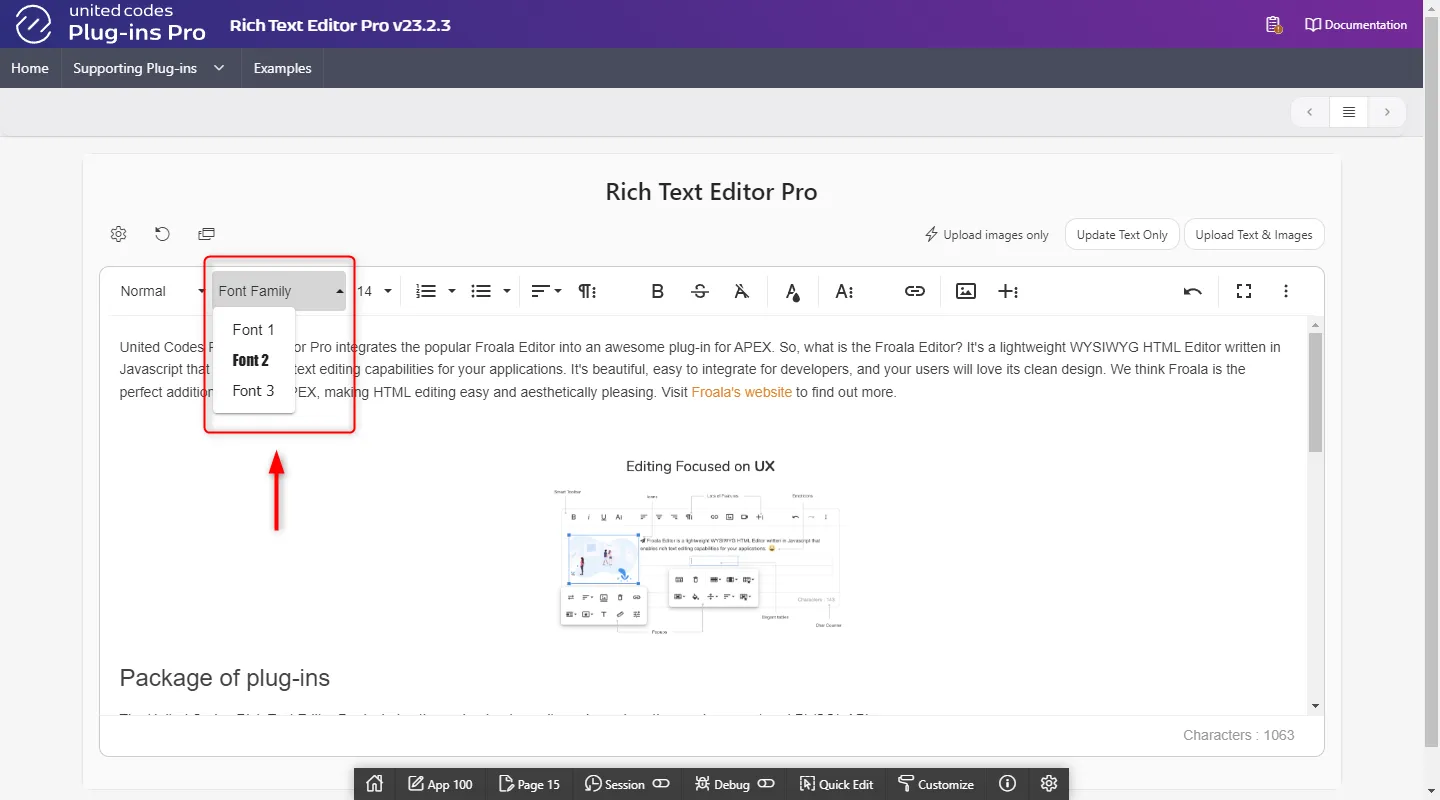Expand the Supporting Plug-ins menu
1440x800 pixels.
tap(149, 68)
